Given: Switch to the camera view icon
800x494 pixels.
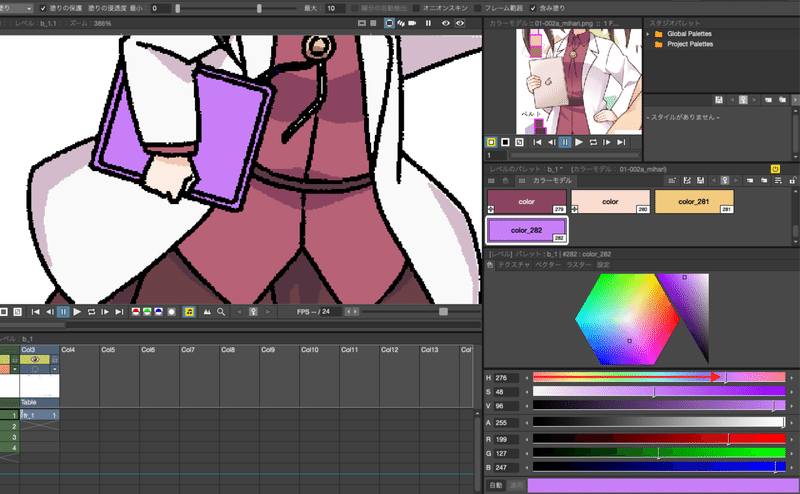Looking at the screenshot, I should (x=412, y=23).
